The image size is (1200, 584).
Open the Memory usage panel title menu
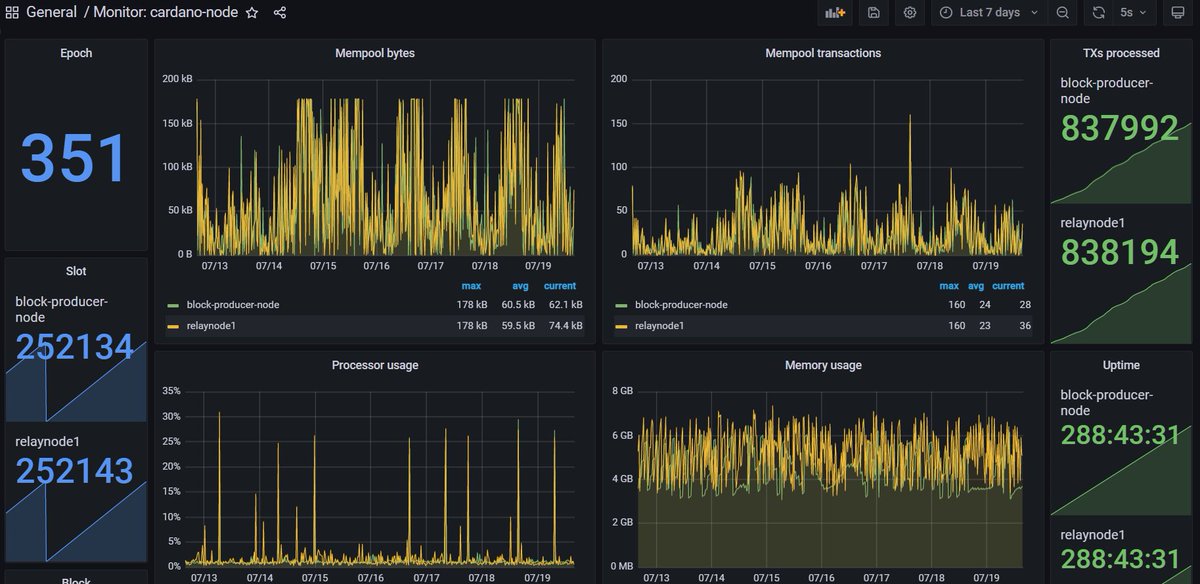(x=823, y=365)
